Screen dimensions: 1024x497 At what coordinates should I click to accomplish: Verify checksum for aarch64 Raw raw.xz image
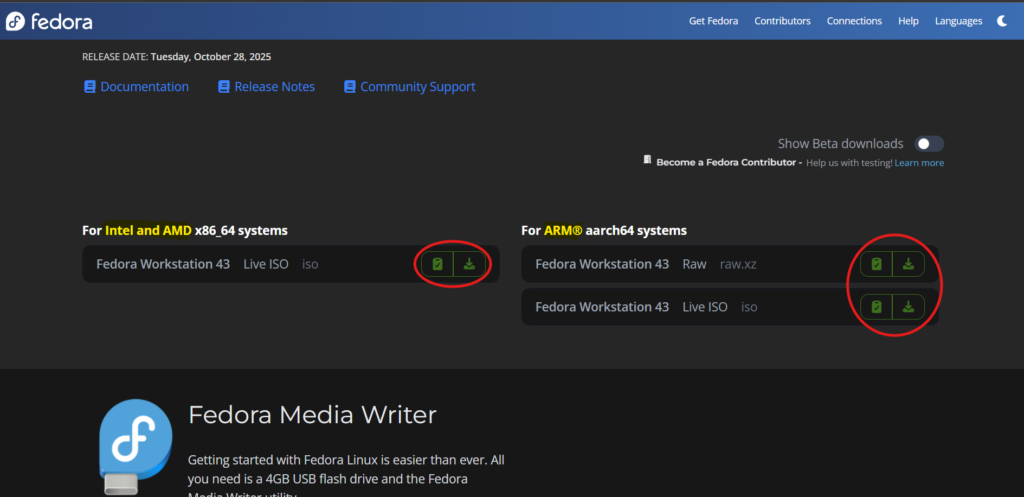click(x=876, y=264)
